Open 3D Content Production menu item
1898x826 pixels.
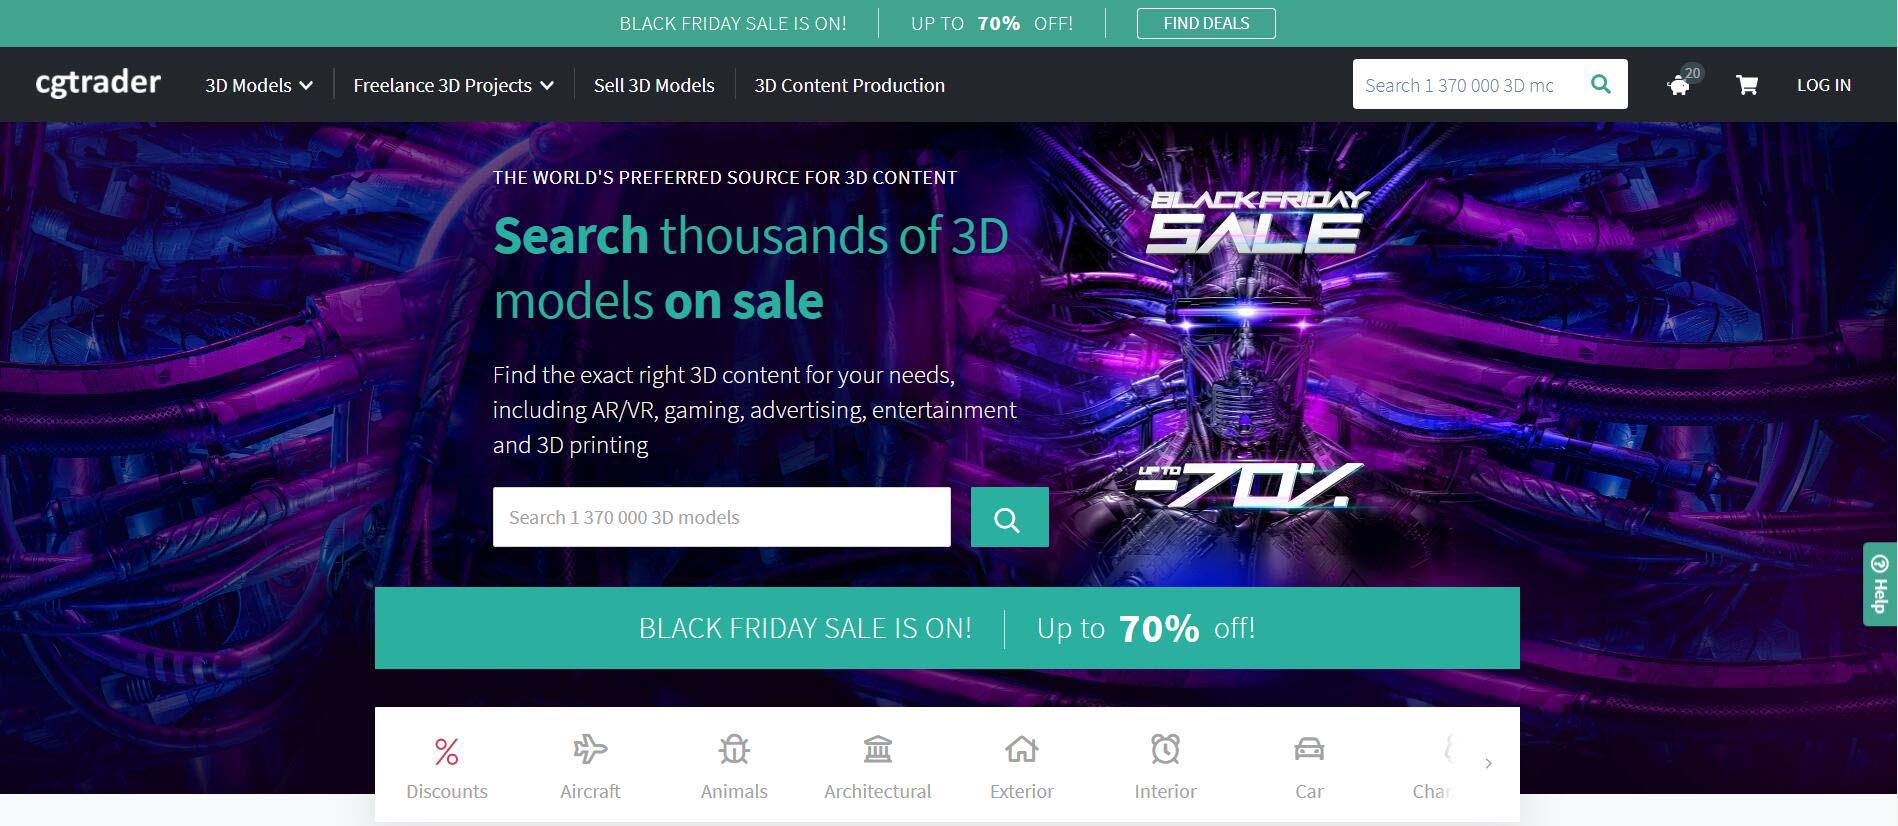click(849, 85)
